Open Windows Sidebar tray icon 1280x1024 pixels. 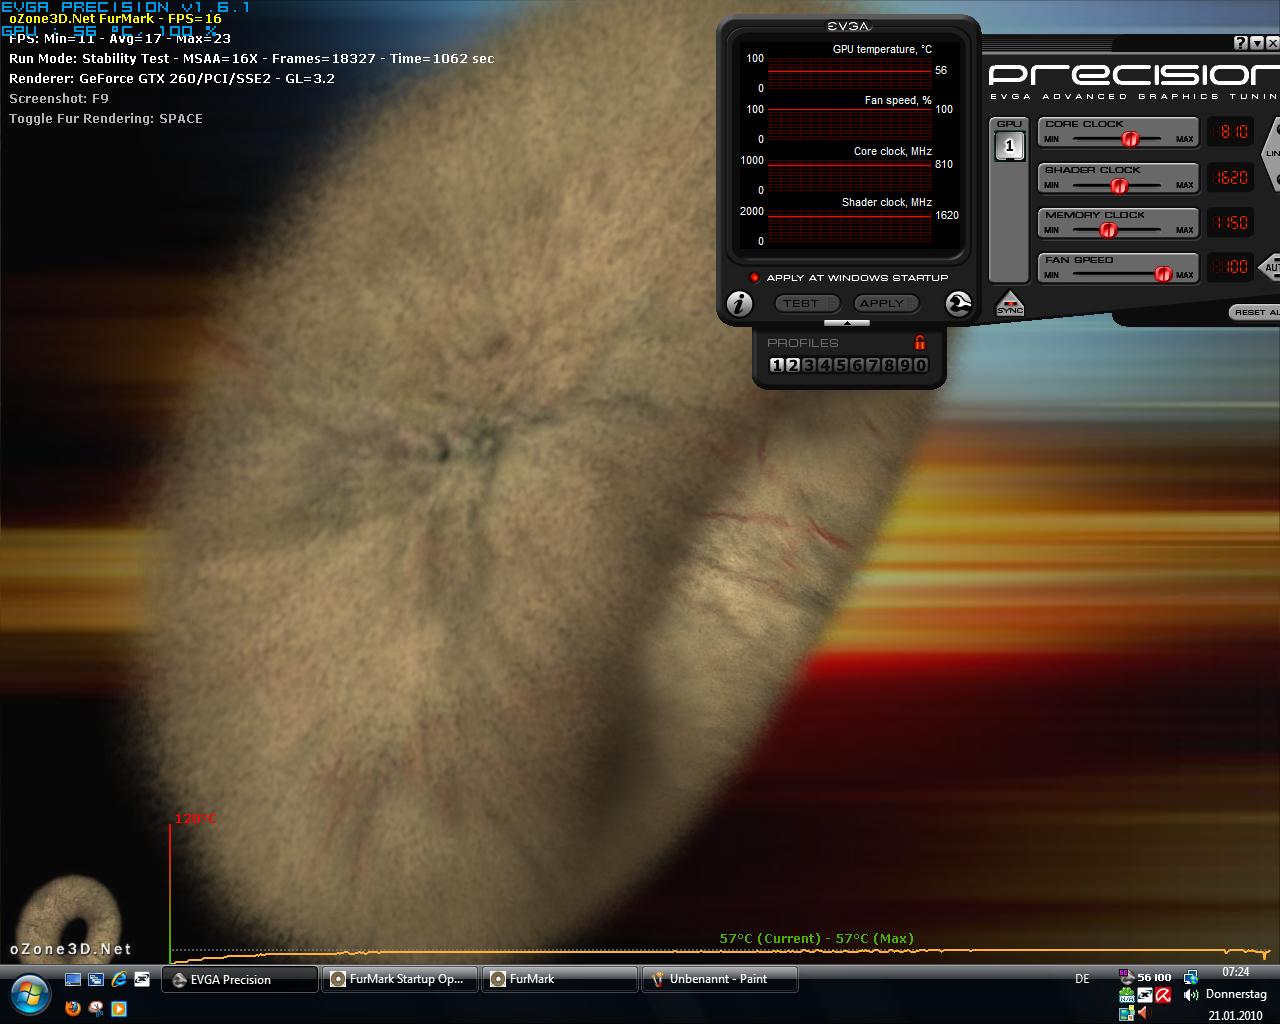click(x=1127, y=1013)
